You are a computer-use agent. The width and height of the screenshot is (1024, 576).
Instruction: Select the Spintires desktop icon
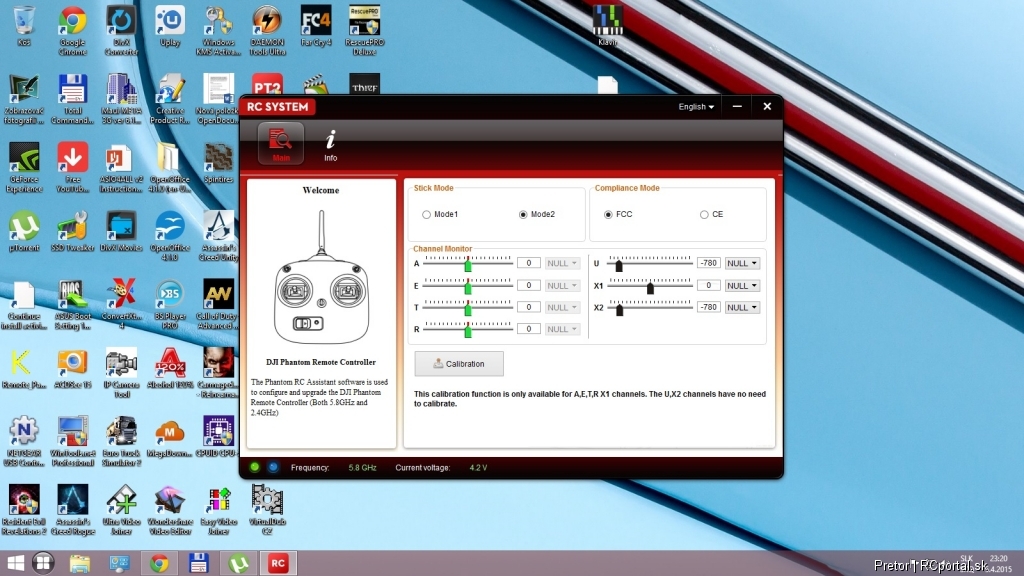[218, 163]
